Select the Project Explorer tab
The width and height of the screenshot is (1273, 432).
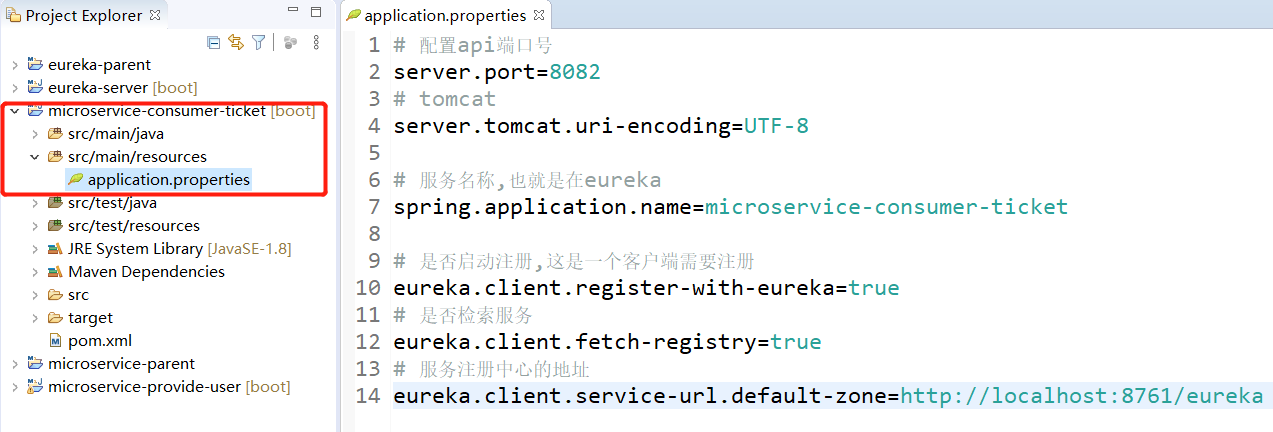[x=85, y=15]
